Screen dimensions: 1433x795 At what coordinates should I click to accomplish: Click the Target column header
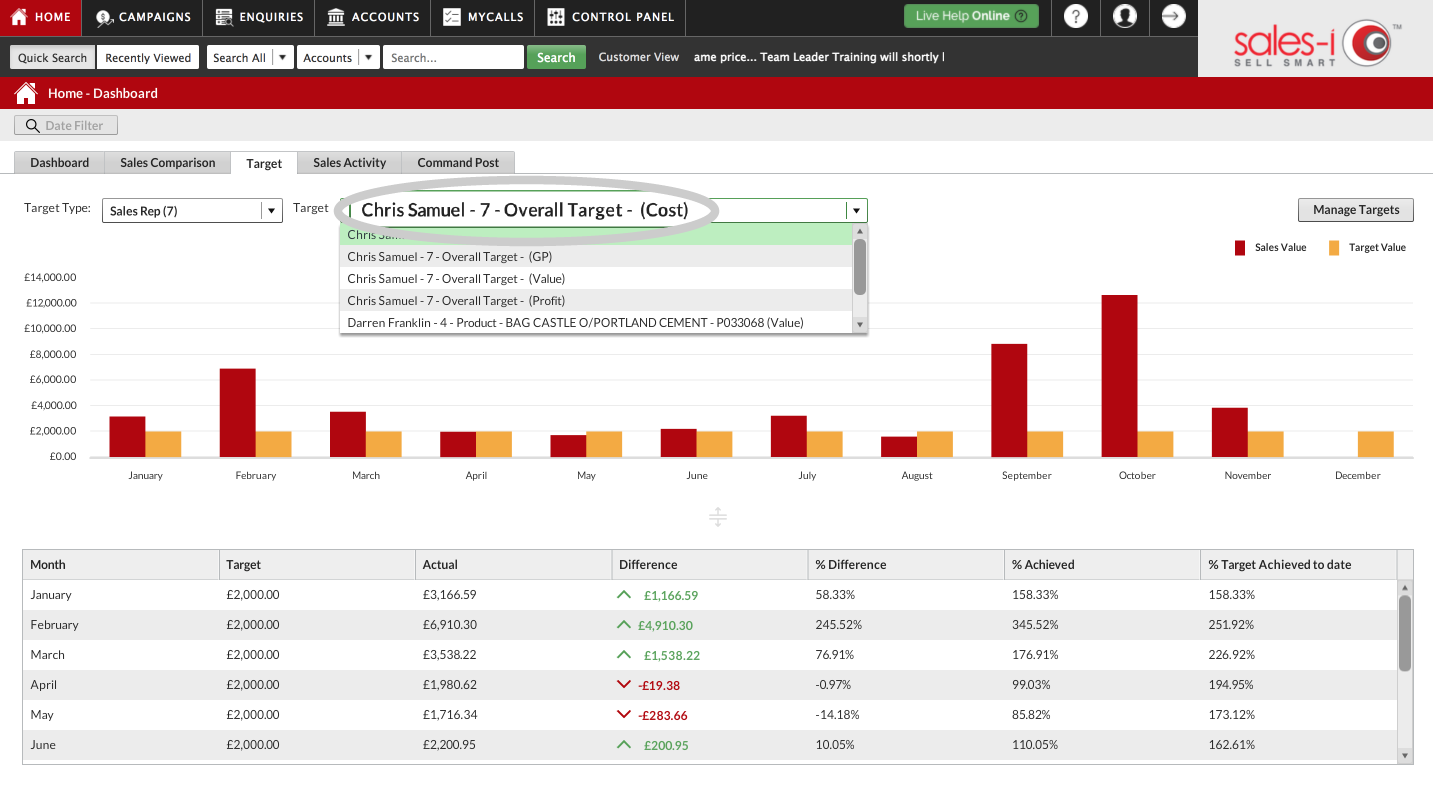(x=317, y=564)
